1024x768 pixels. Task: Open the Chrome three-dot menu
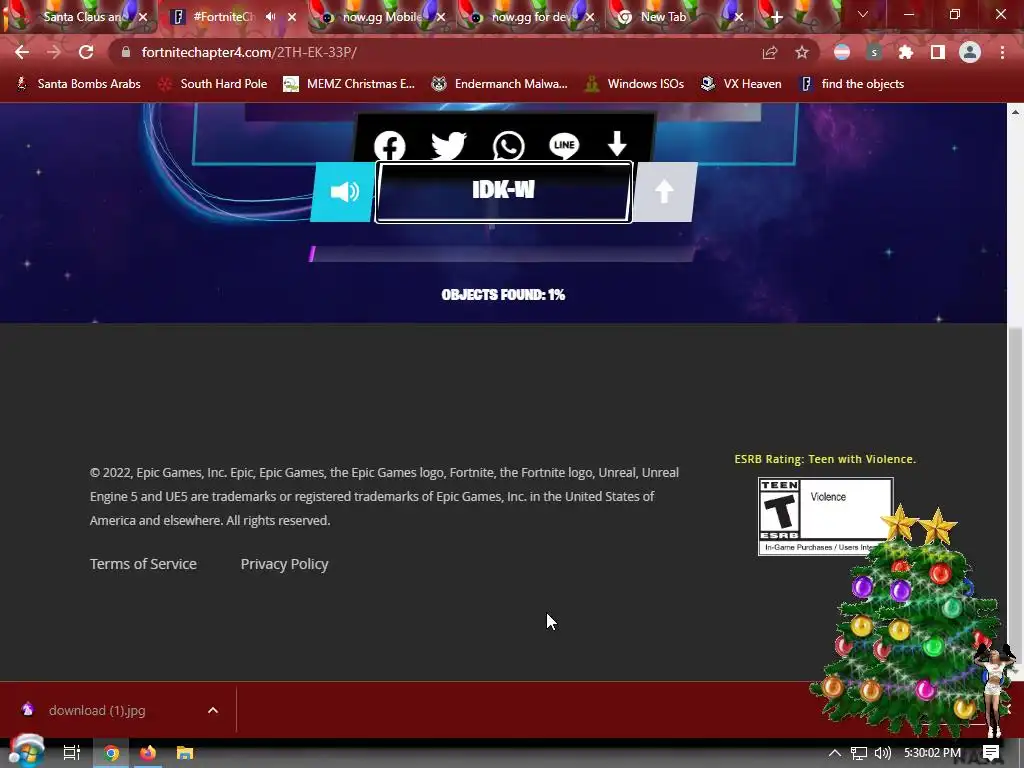coord(1002,52)
